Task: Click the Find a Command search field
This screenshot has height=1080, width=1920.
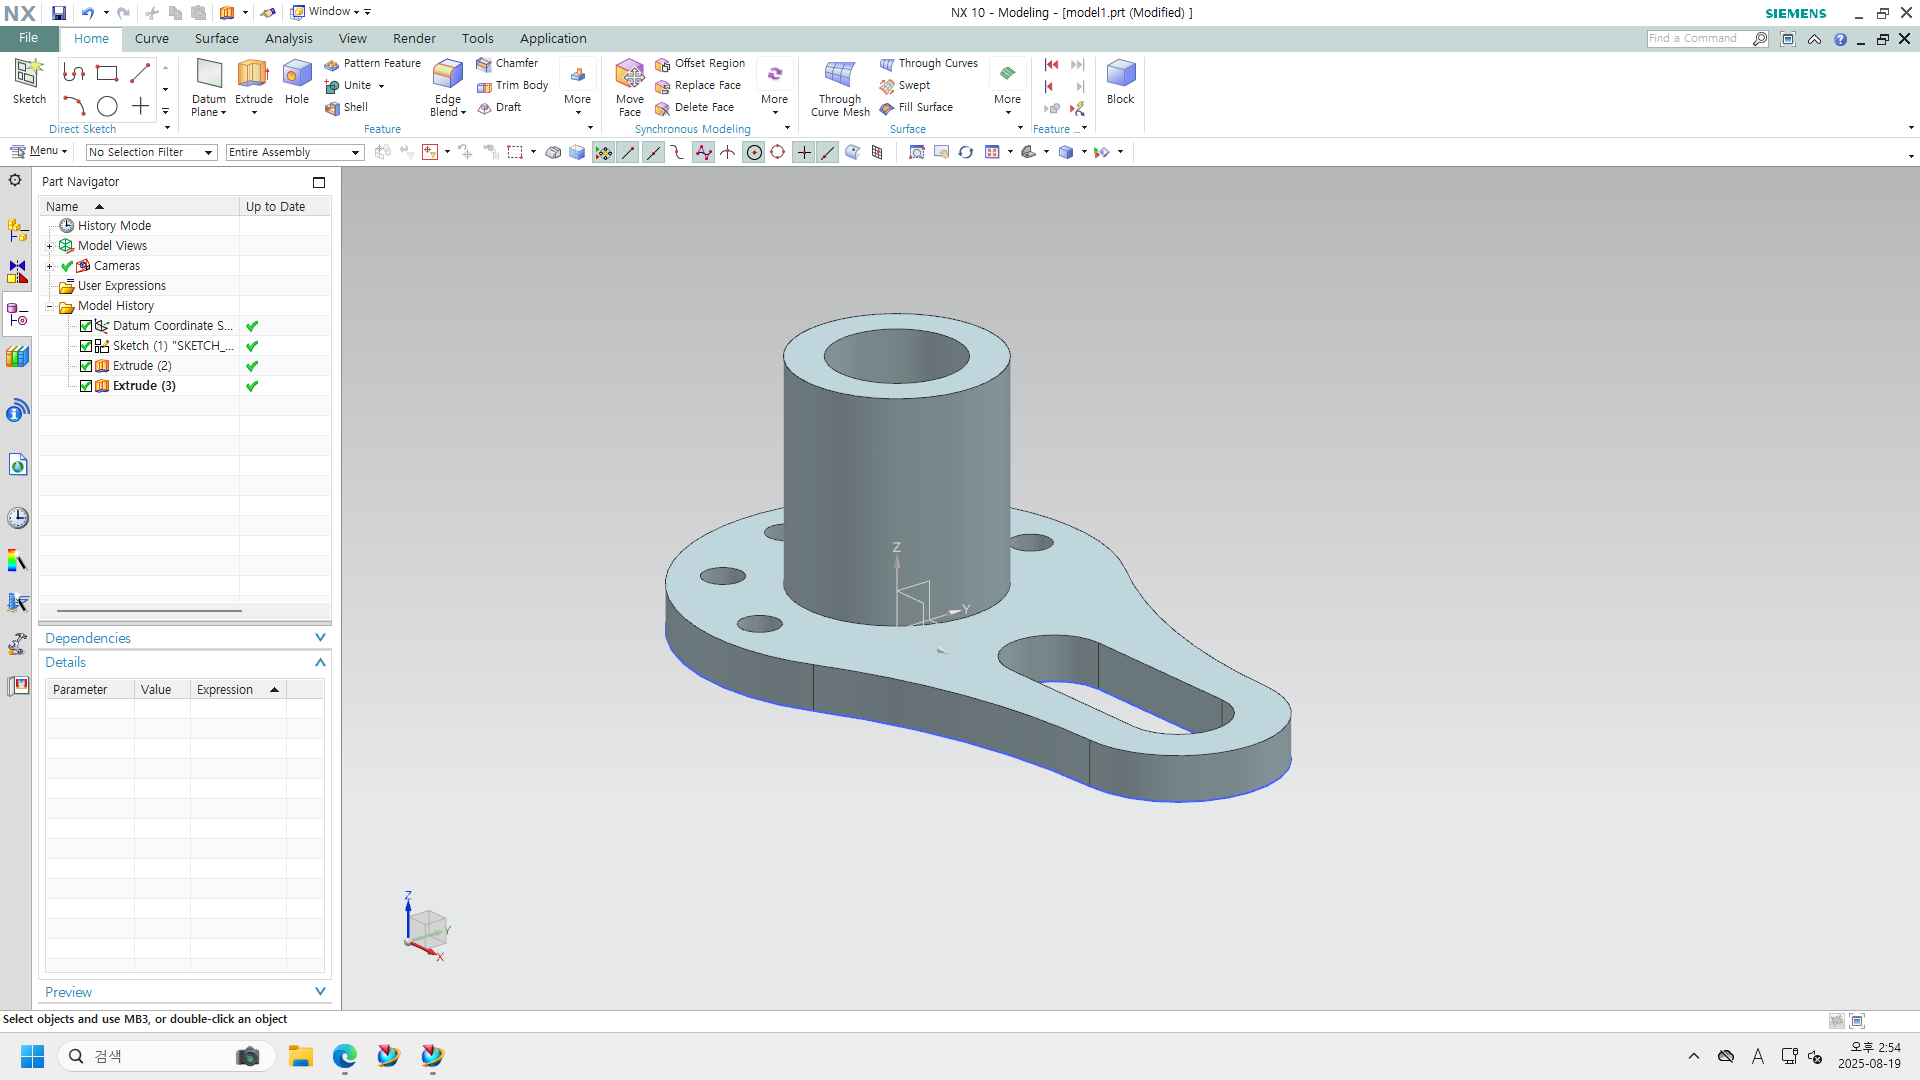Action: click(x=1697, y=38)
